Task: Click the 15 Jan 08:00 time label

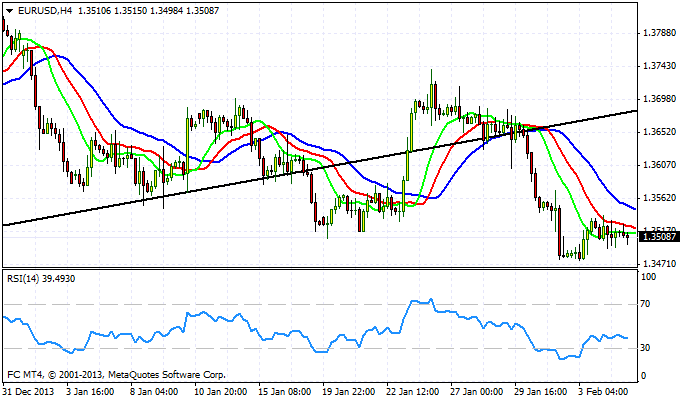Action: 284,391
